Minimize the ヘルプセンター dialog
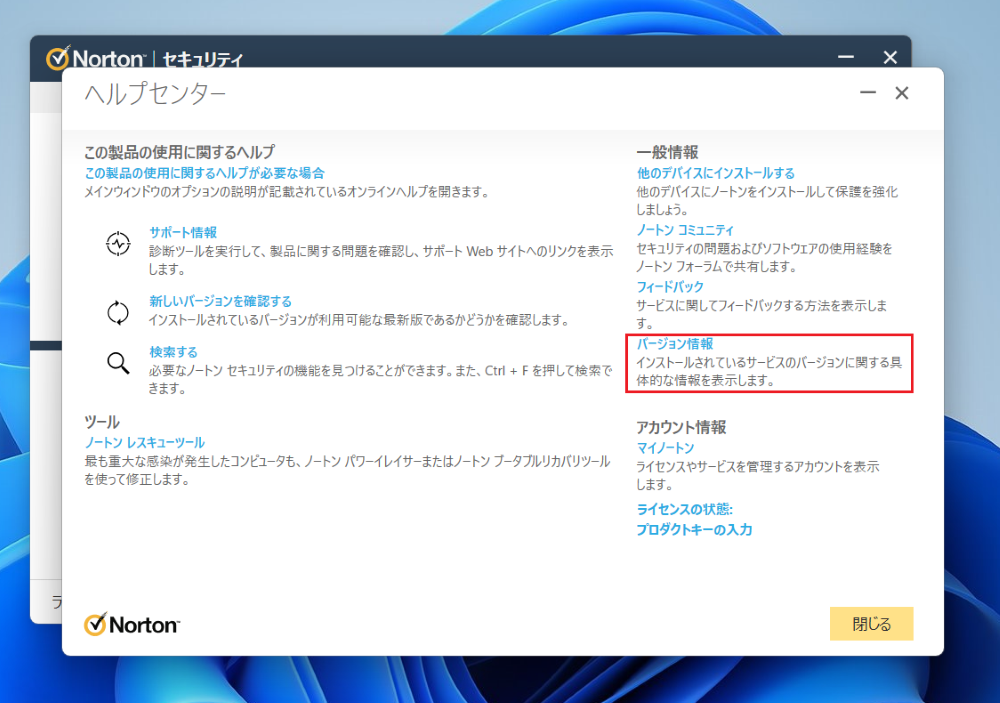The width and height of the screenshot is (1000, 703). pyautogui.click(x=867, y=93)
